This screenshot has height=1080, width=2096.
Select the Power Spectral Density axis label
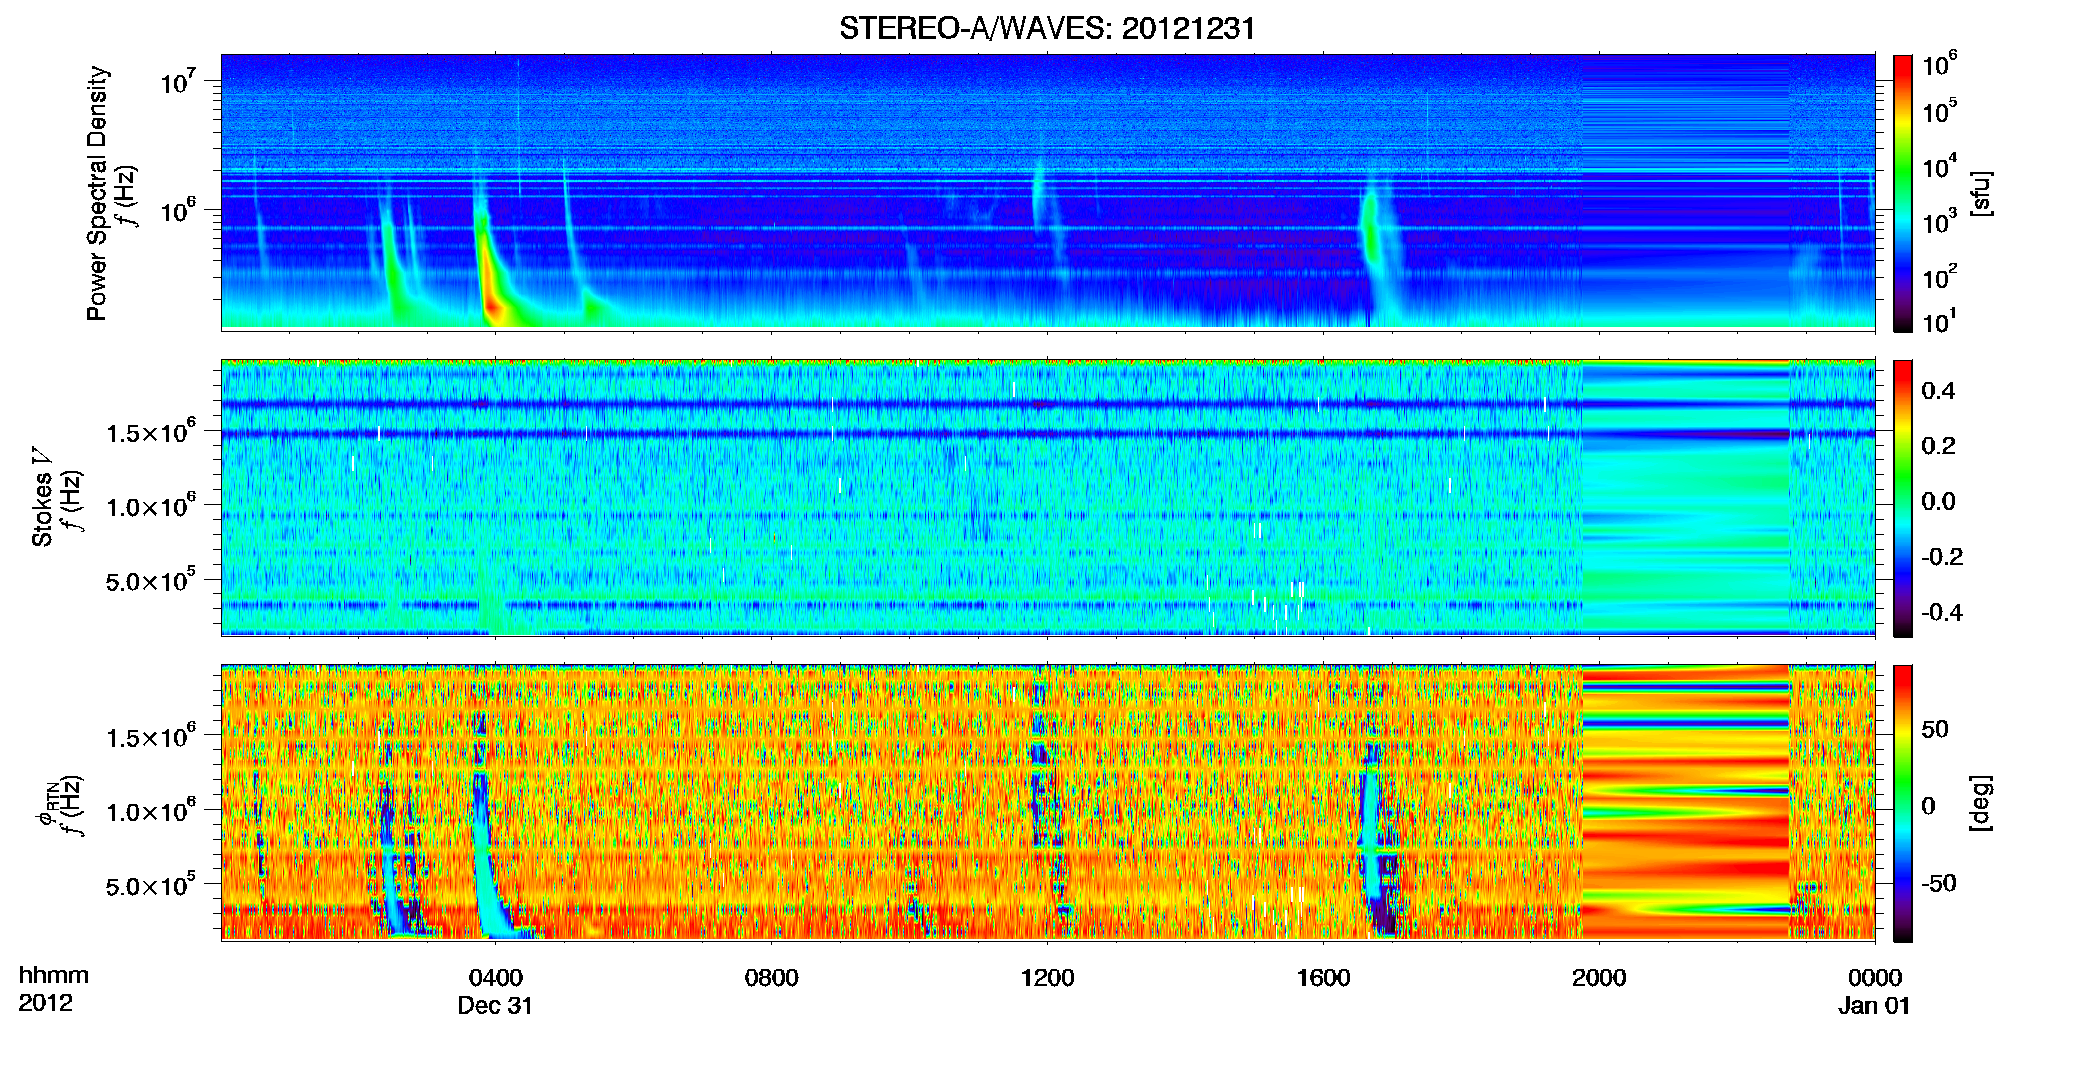97,193
